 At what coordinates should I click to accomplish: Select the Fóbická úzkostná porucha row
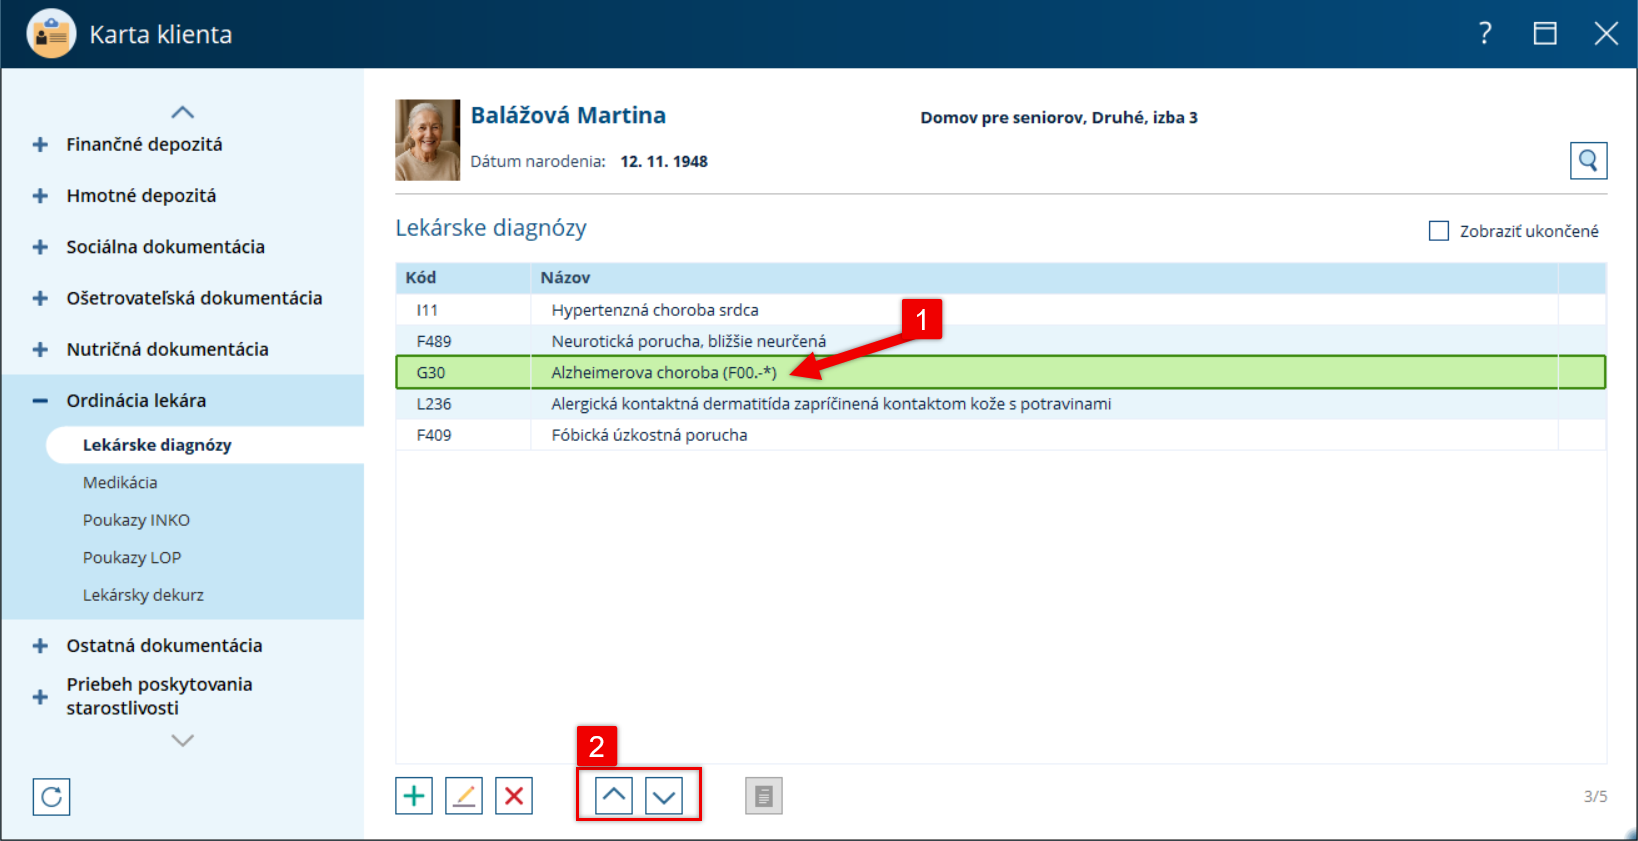pyautogui.click(x=1001, y=435)
